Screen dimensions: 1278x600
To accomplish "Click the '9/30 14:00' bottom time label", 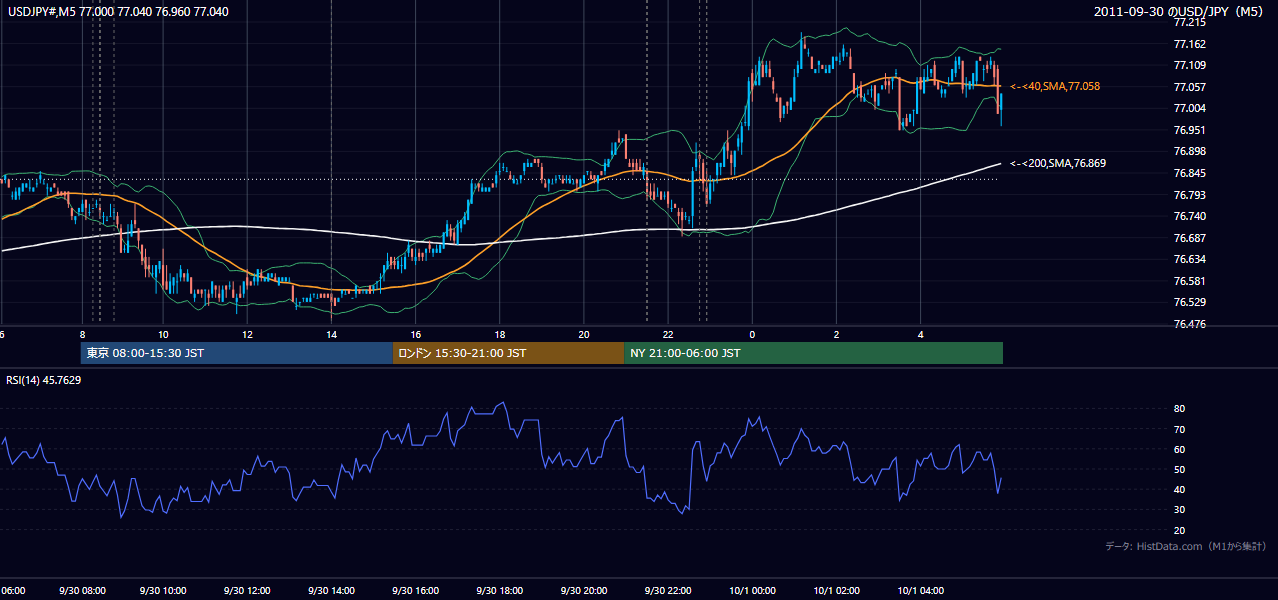I will (333, 591).
